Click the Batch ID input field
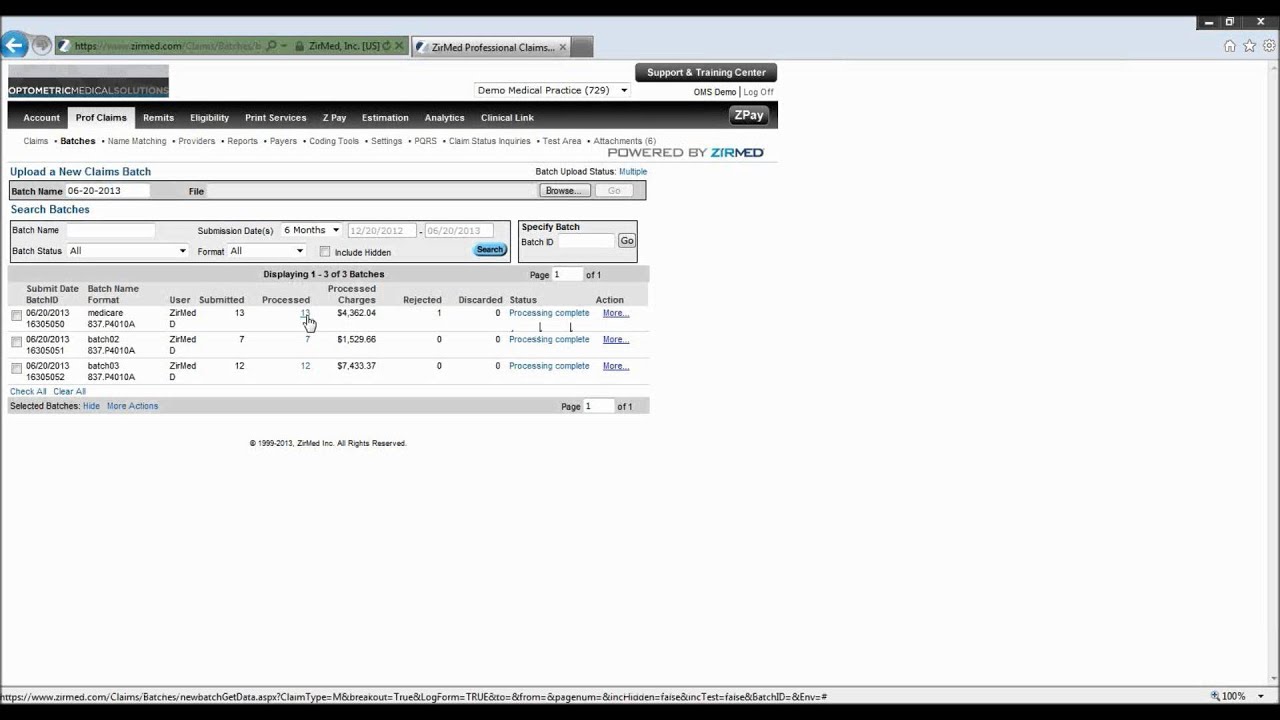The height and width of the screenshot is (720, 1280). (585, 241)
